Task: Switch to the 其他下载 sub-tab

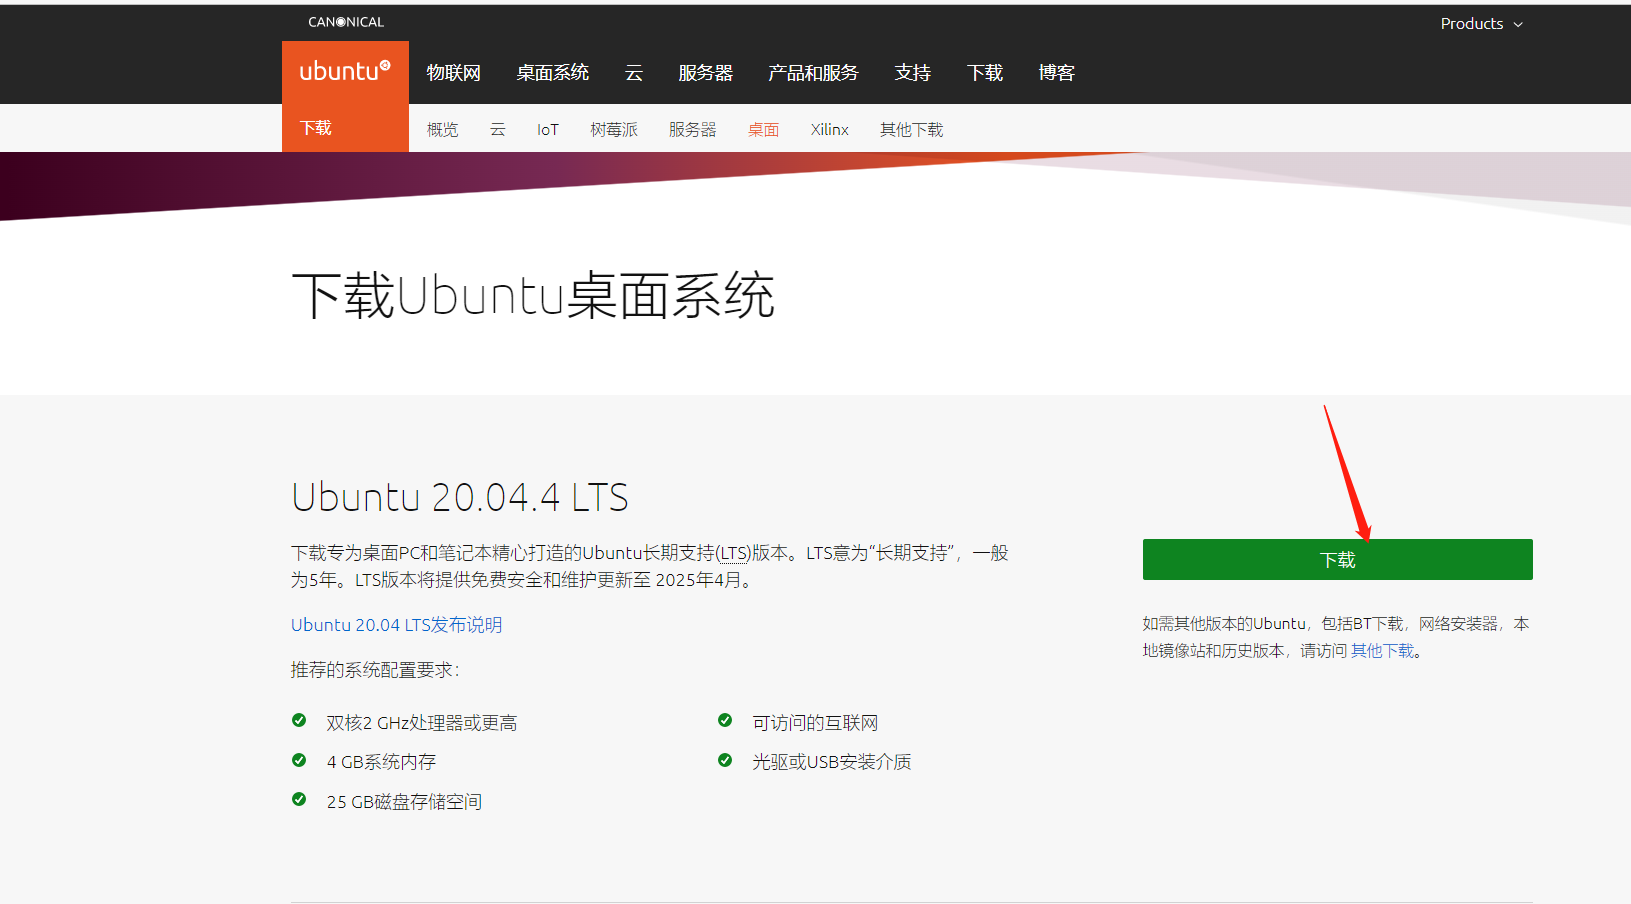Action: point(912,130)
